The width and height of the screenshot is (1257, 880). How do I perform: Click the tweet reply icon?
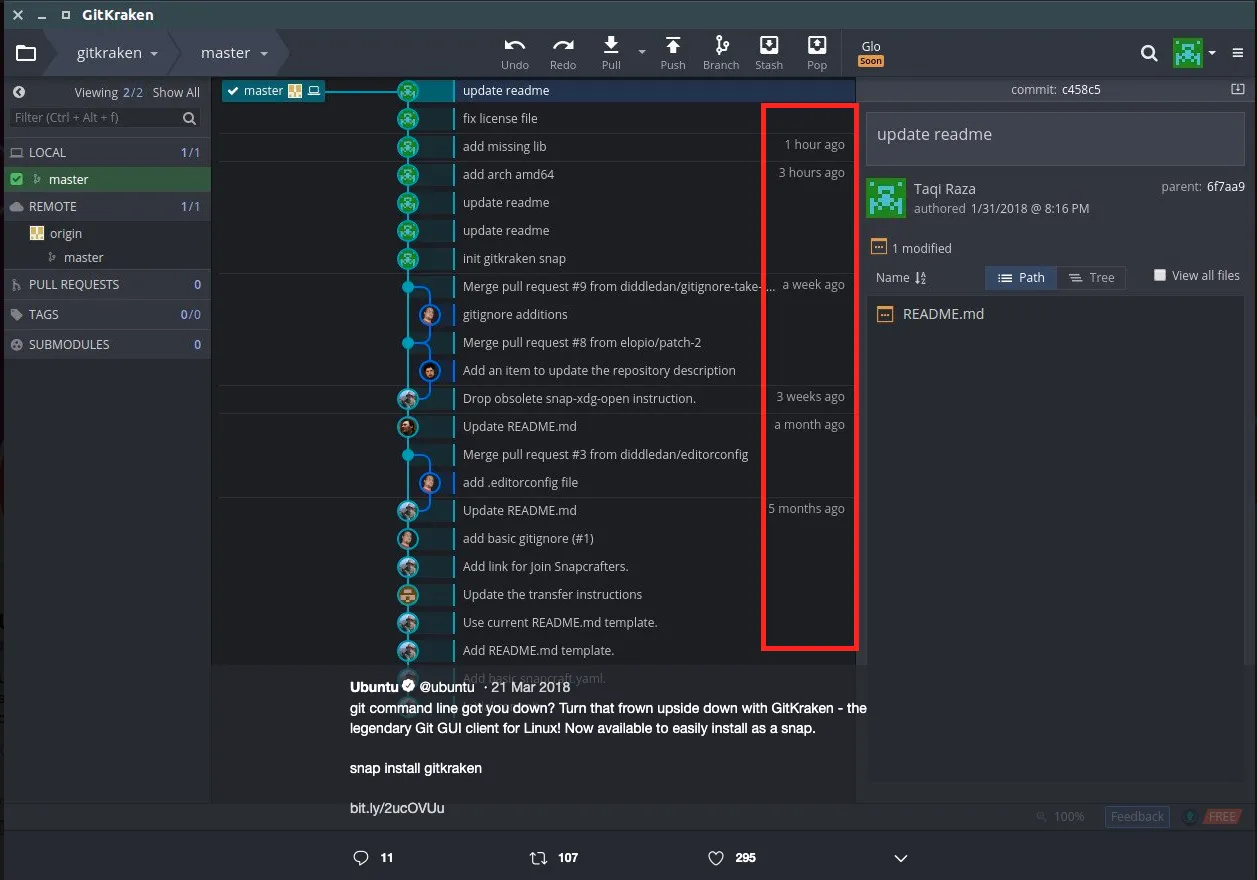[361, 858]
